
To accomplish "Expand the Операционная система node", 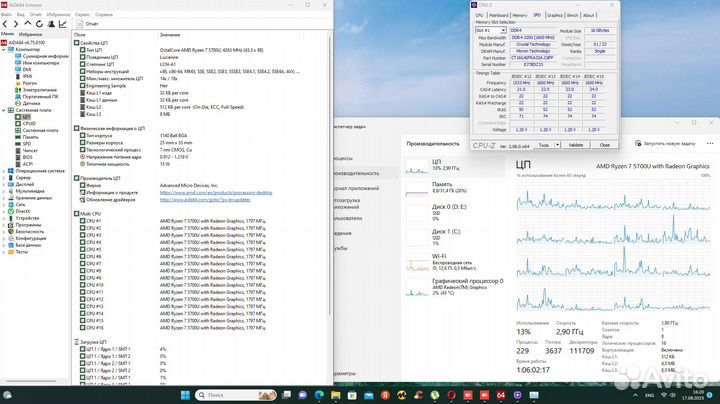I will [4, 171].
